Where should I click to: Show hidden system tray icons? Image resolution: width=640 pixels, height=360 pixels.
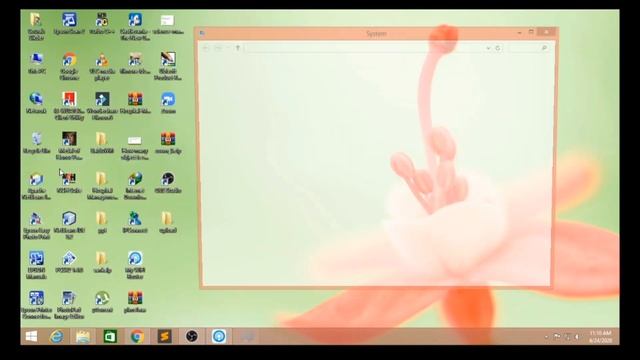546,337
